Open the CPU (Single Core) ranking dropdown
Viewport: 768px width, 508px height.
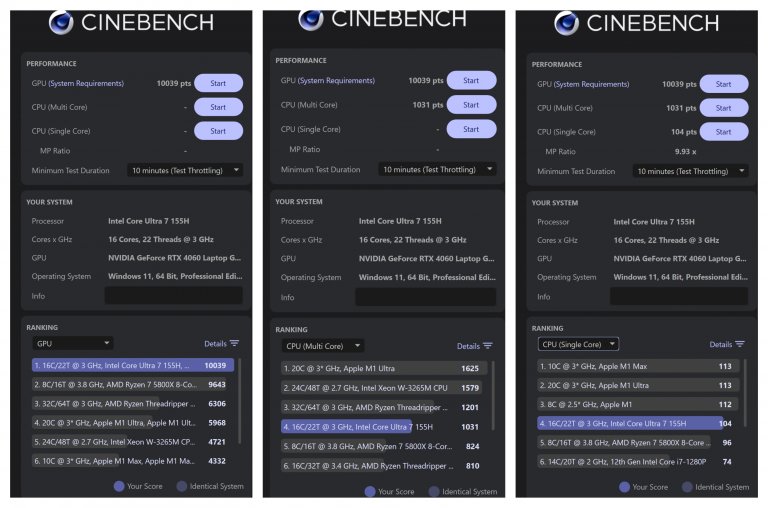578,344
